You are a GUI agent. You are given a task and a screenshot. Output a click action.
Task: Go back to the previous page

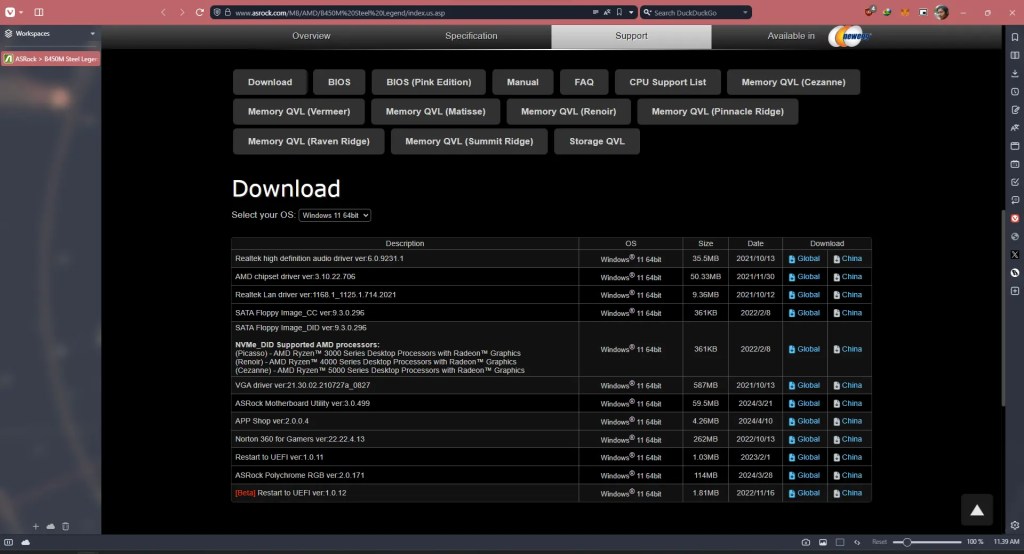tap(163, 12)
